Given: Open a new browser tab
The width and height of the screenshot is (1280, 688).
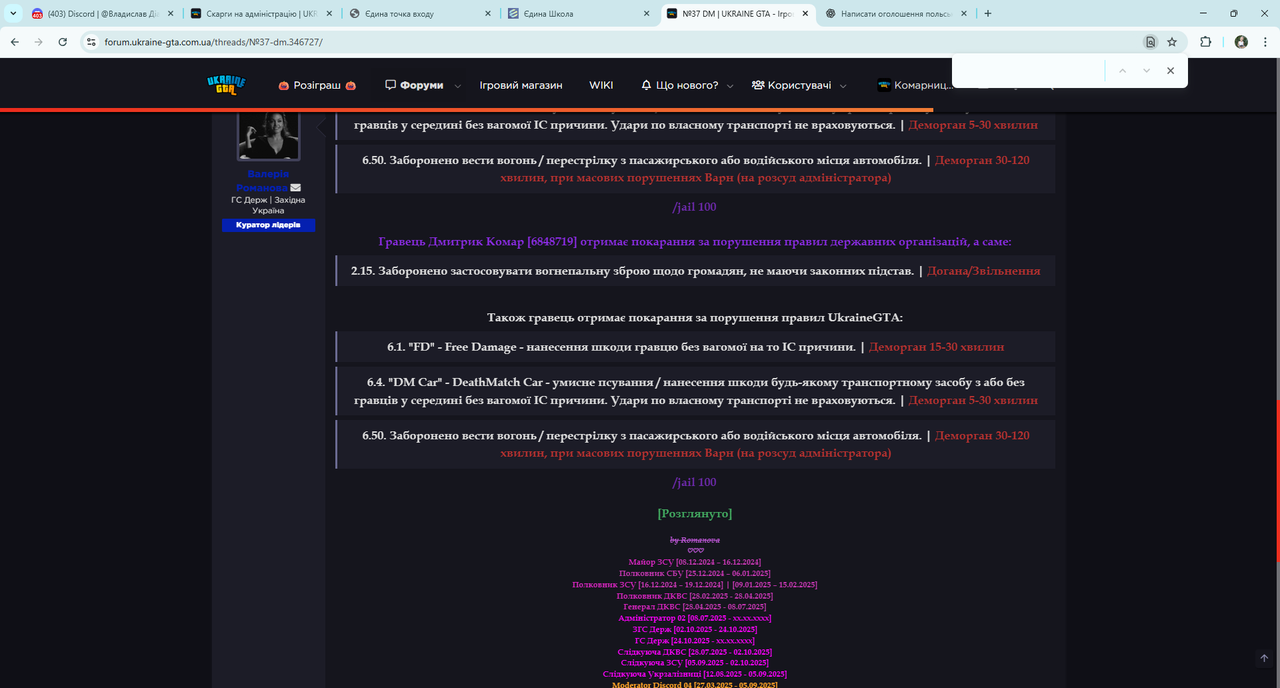Looking at the screenshot, I should click(x=988, y=14).
